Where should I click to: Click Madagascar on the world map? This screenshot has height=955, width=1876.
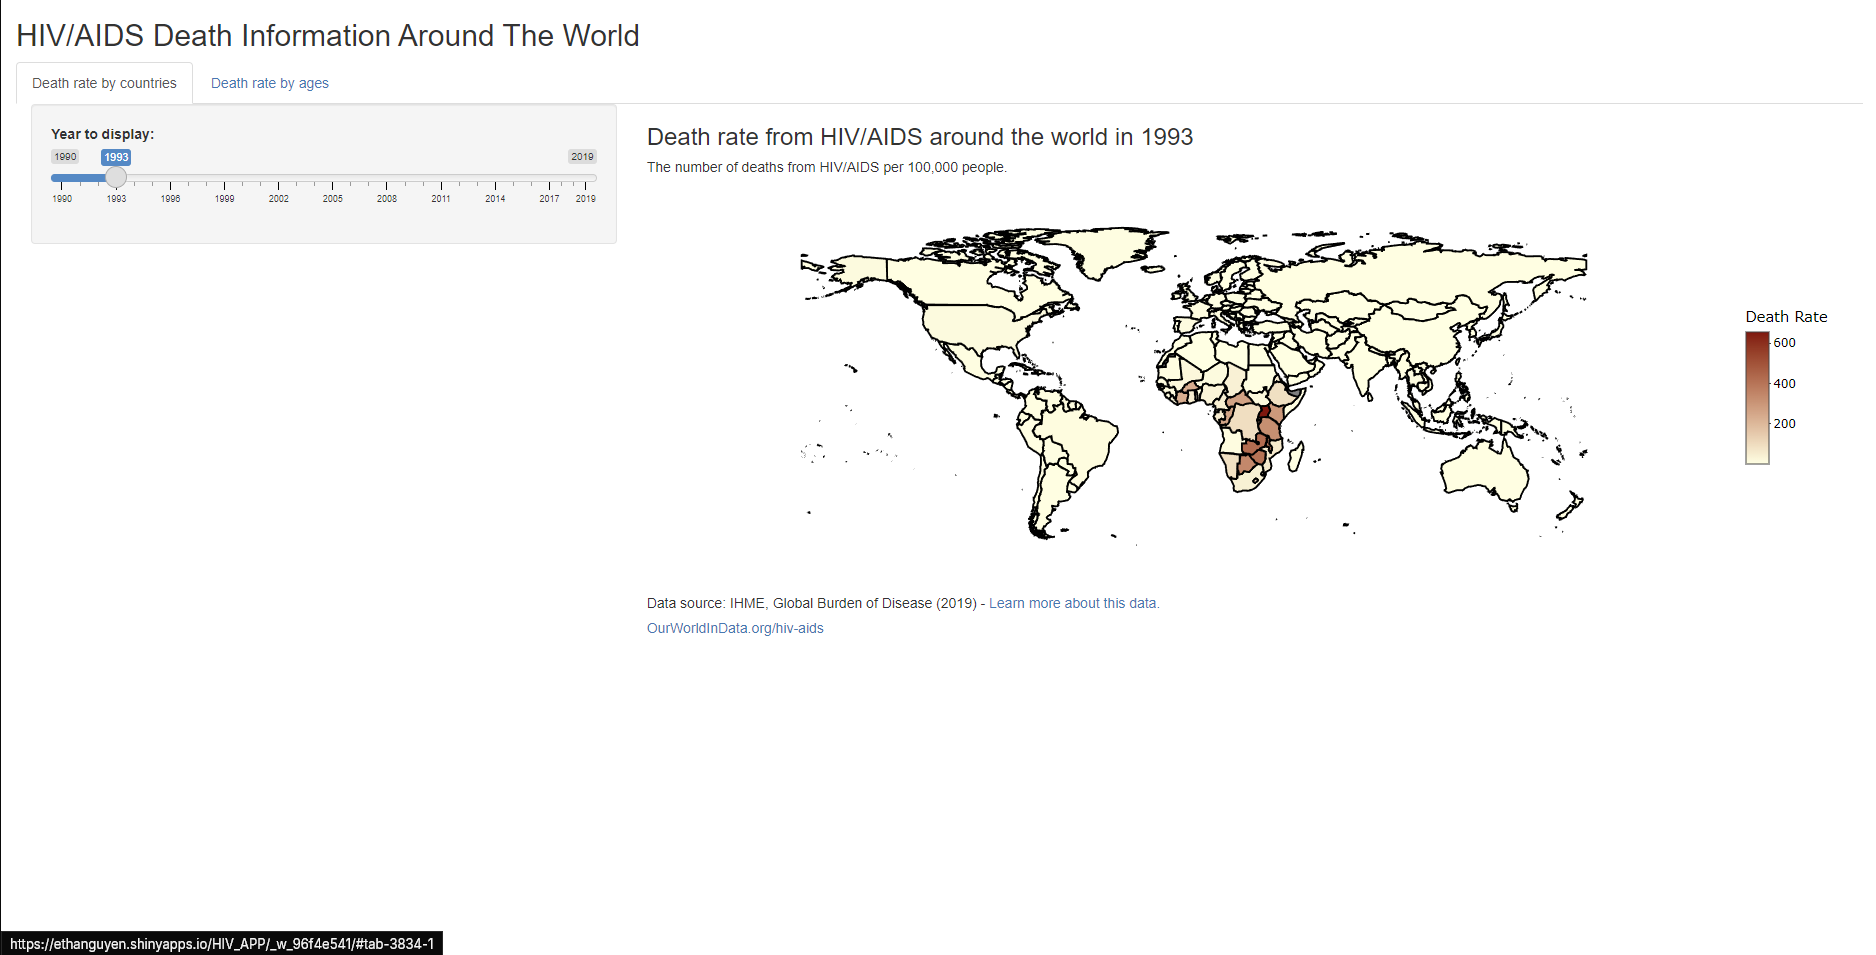[x=1296, y=458]
